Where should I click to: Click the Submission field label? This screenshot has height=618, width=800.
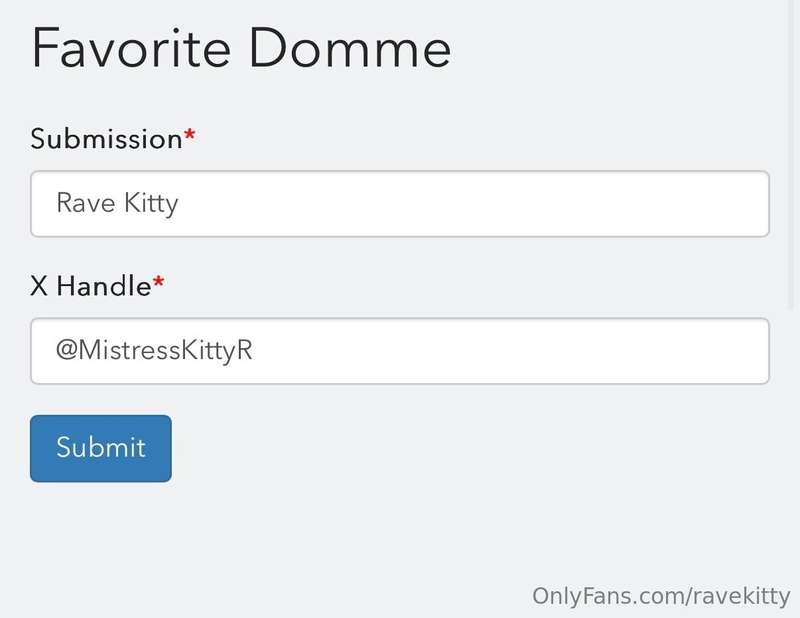coord(105,139)
